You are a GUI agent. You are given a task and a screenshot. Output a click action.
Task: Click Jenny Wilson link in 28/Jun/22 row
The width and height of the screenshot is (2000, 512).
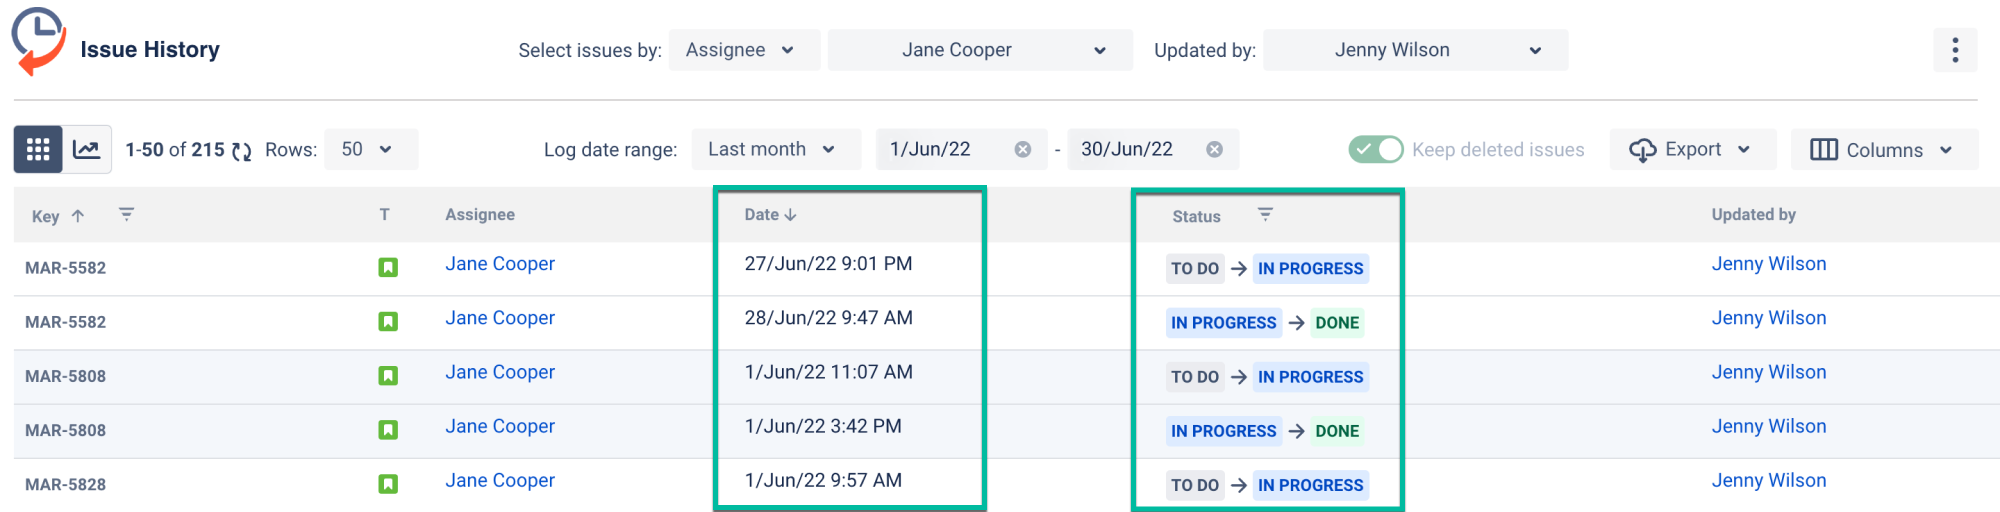(1768, 318)
